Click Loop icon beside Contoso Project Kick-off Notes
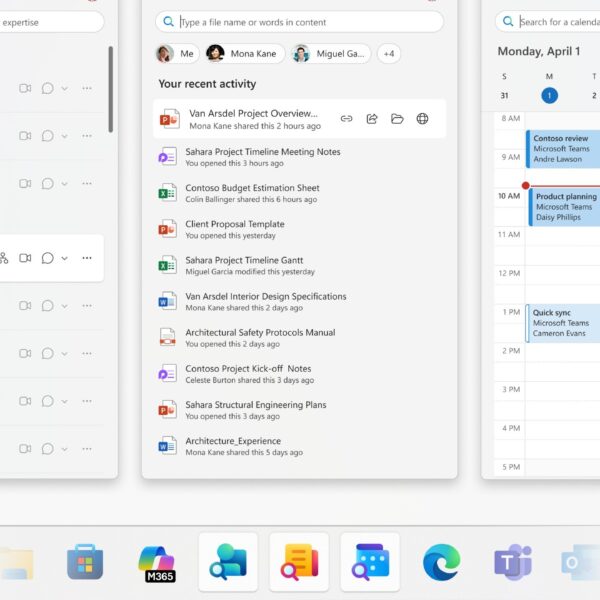 (x=167, y=374)
